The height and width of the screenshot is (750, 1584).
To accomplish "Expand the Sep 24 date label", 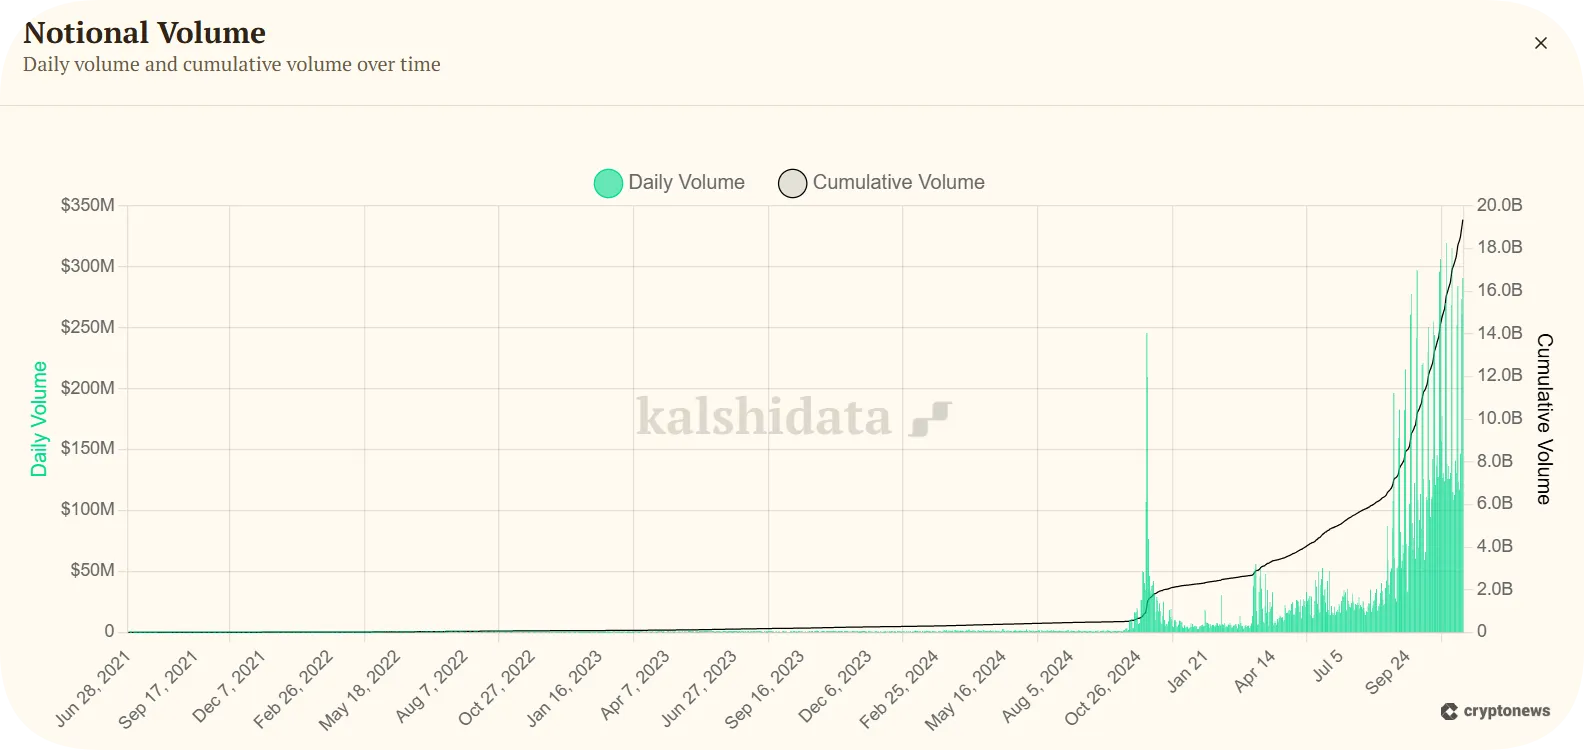I will click(1390, 672).
